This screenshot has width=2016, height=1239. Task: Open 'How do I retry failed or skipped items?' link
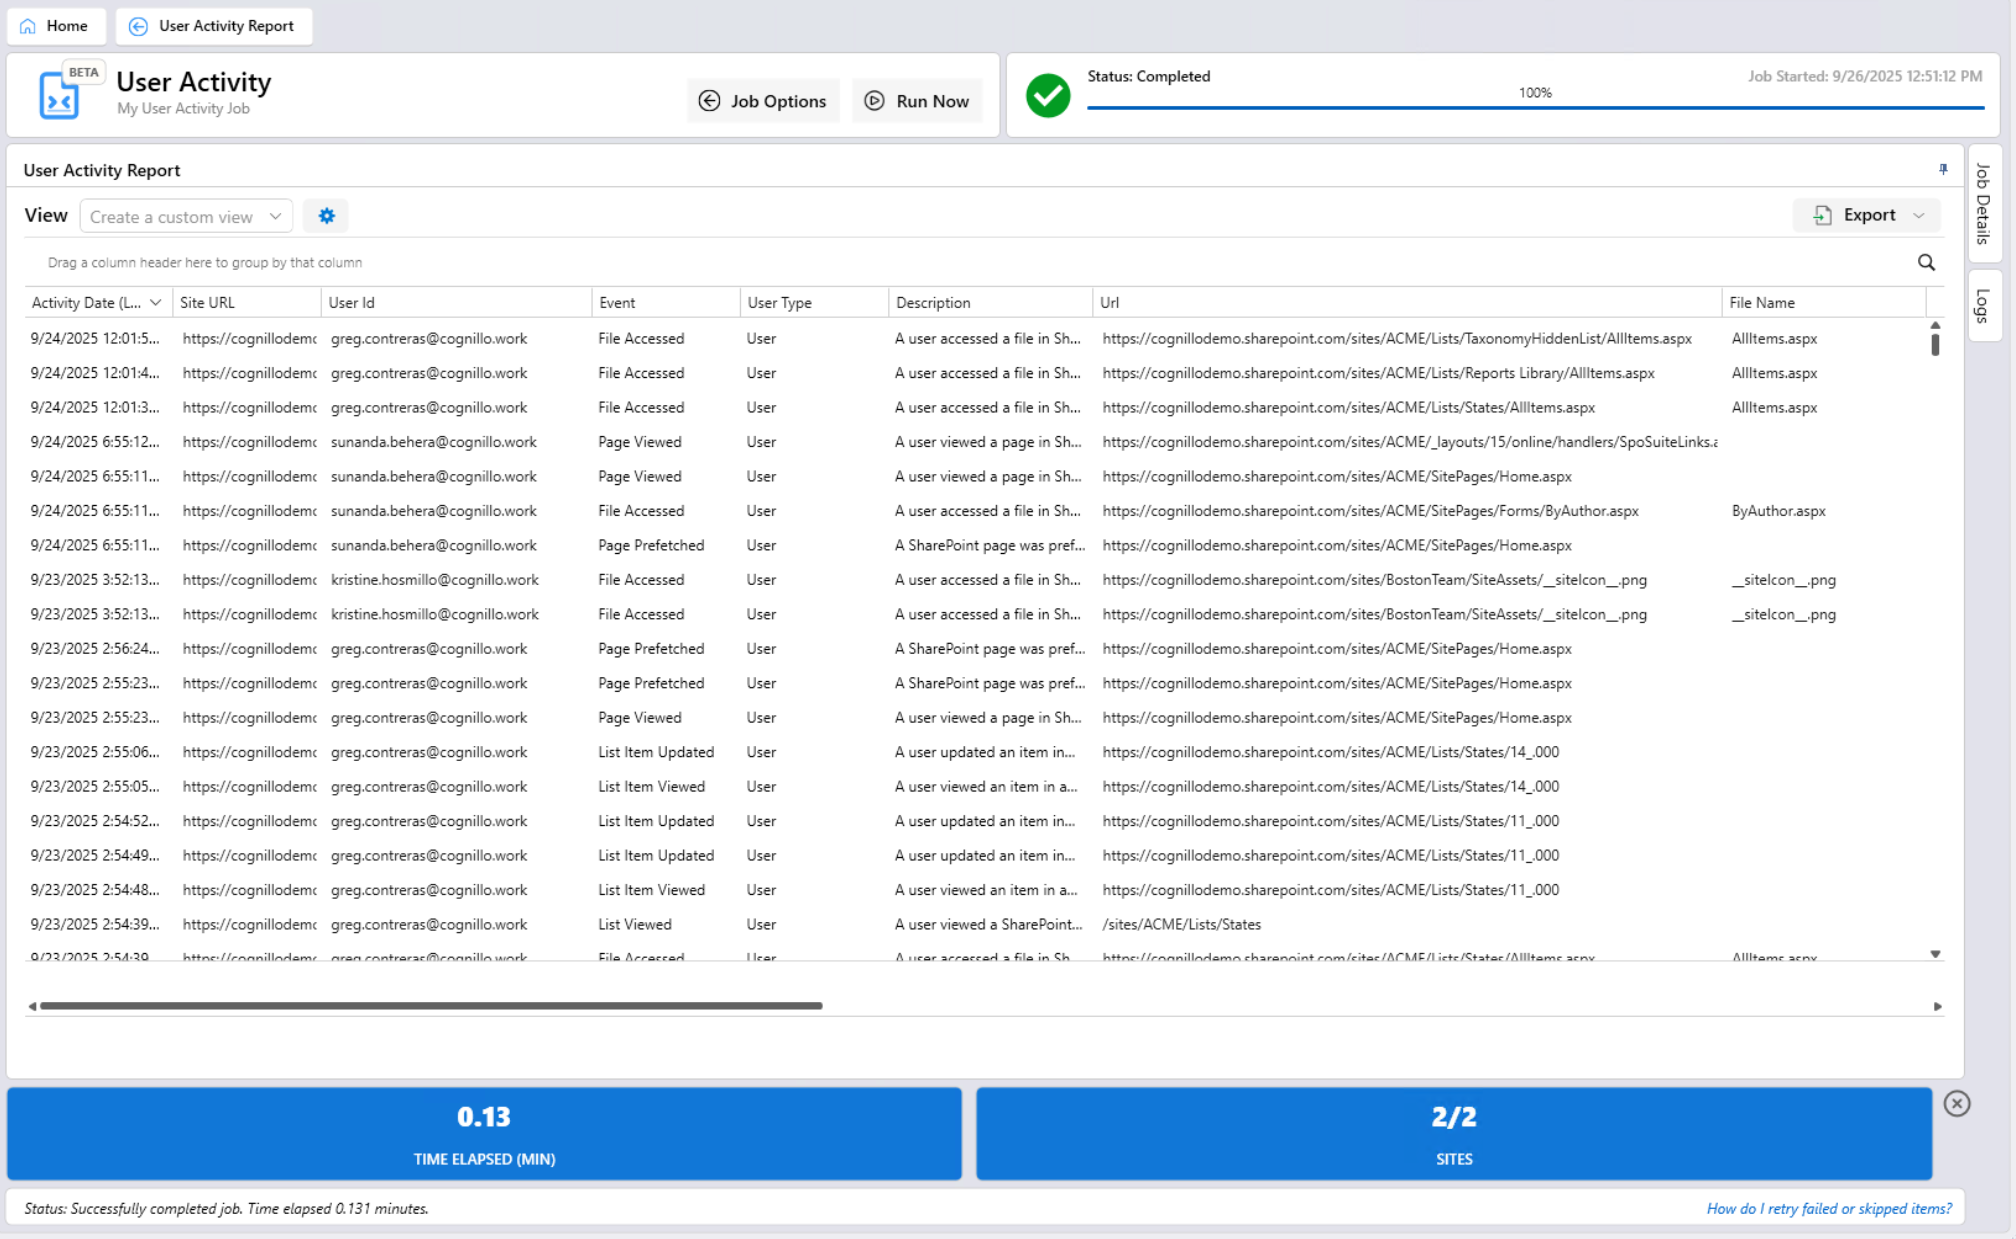pyautogui.click(x=1829, y=1208)
